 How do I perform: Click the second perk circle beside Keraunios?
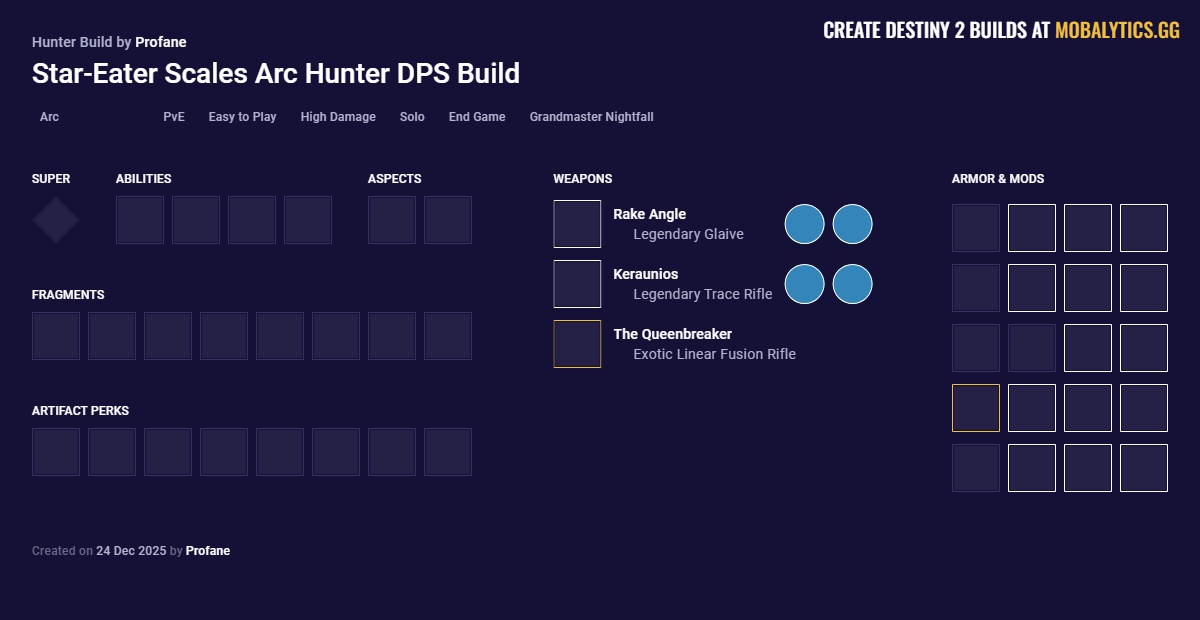click(x=852, y=284)
